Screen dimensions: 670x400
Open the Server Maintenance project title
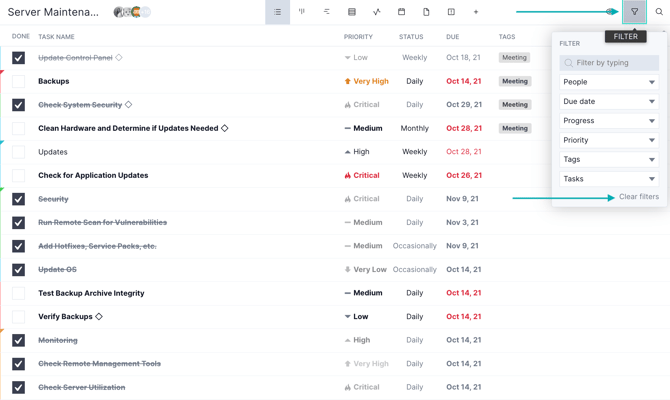click(x=53, y=12)
